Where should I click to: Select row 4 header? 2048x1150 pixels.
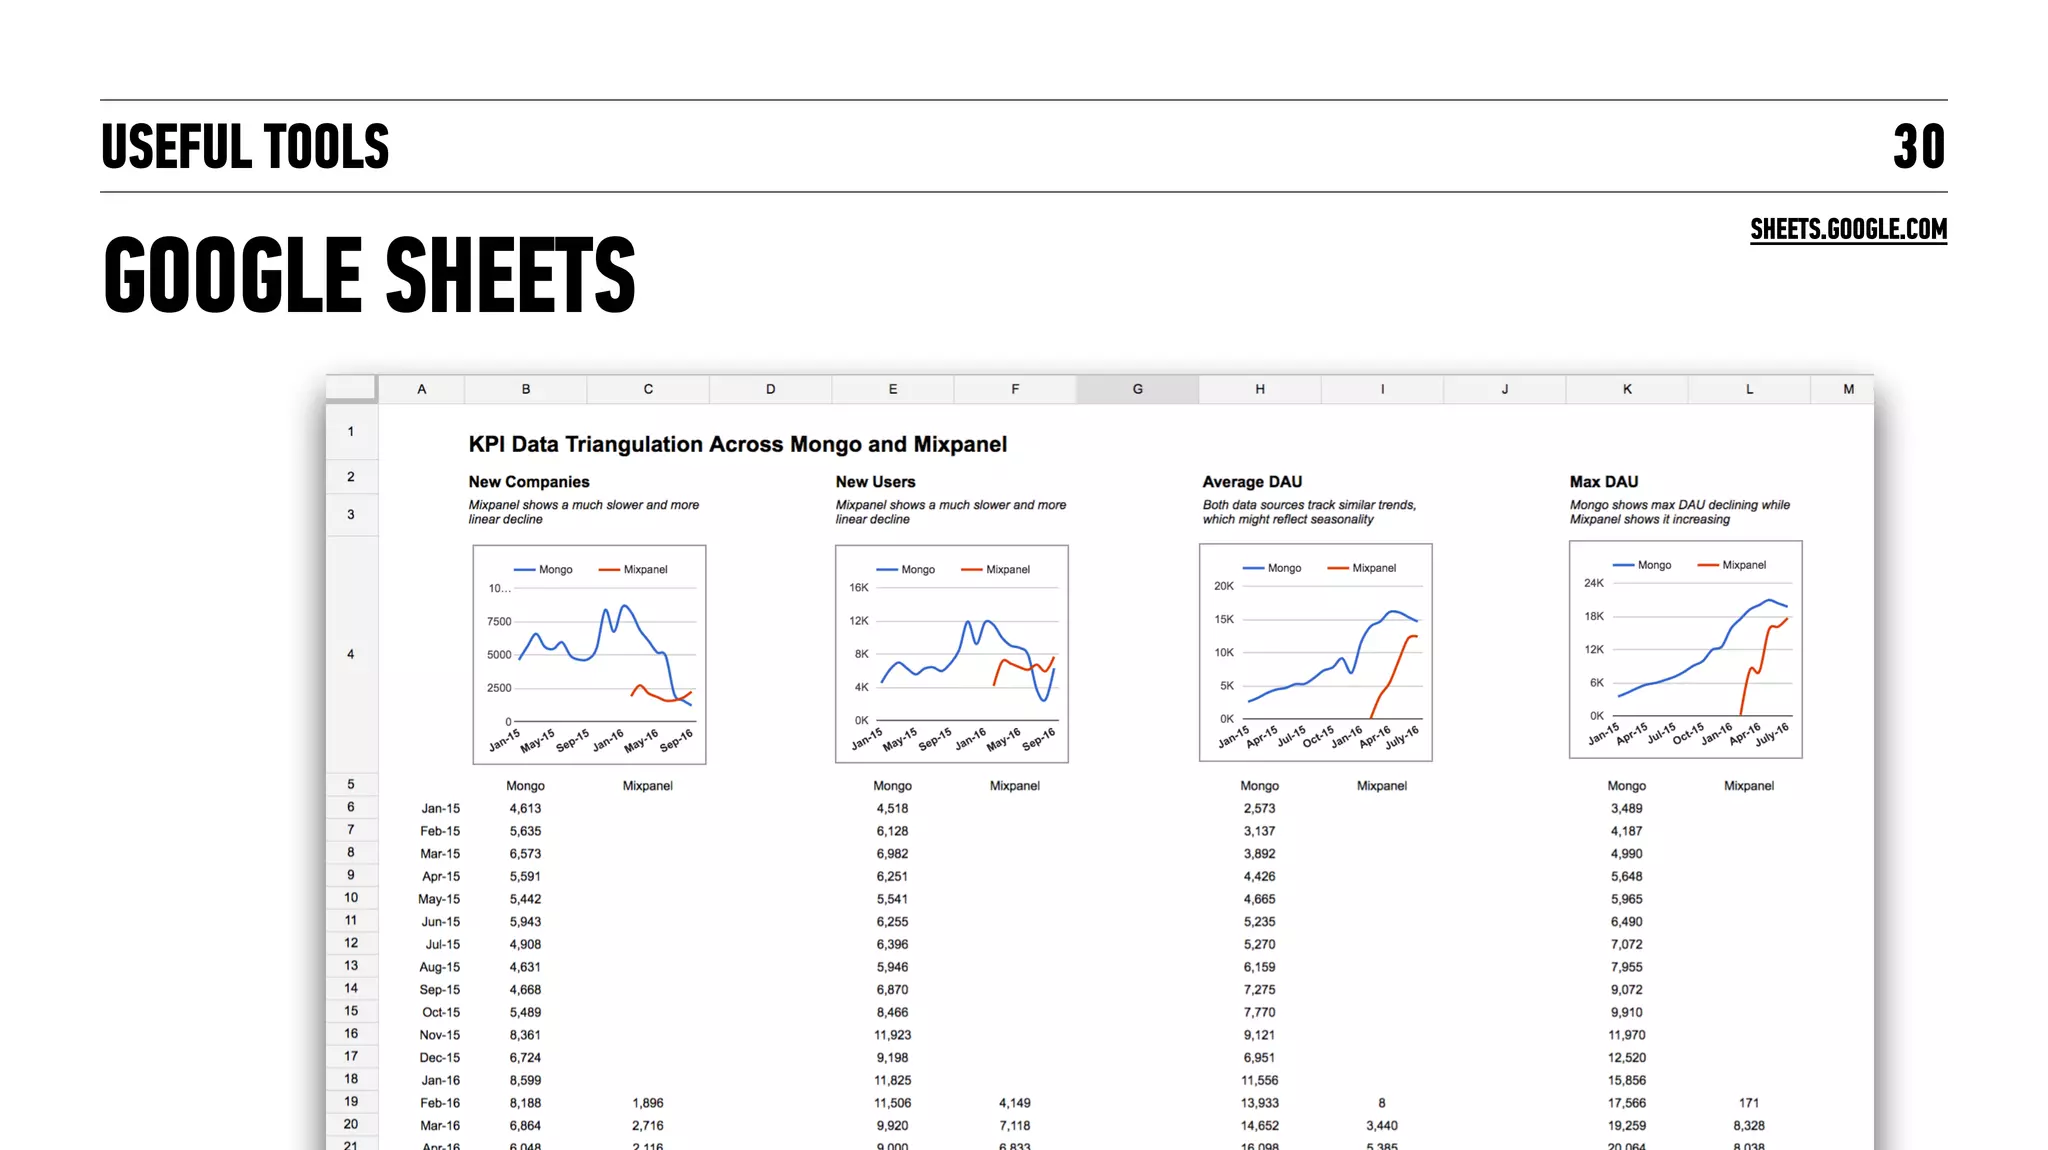[x=351, y=654]
